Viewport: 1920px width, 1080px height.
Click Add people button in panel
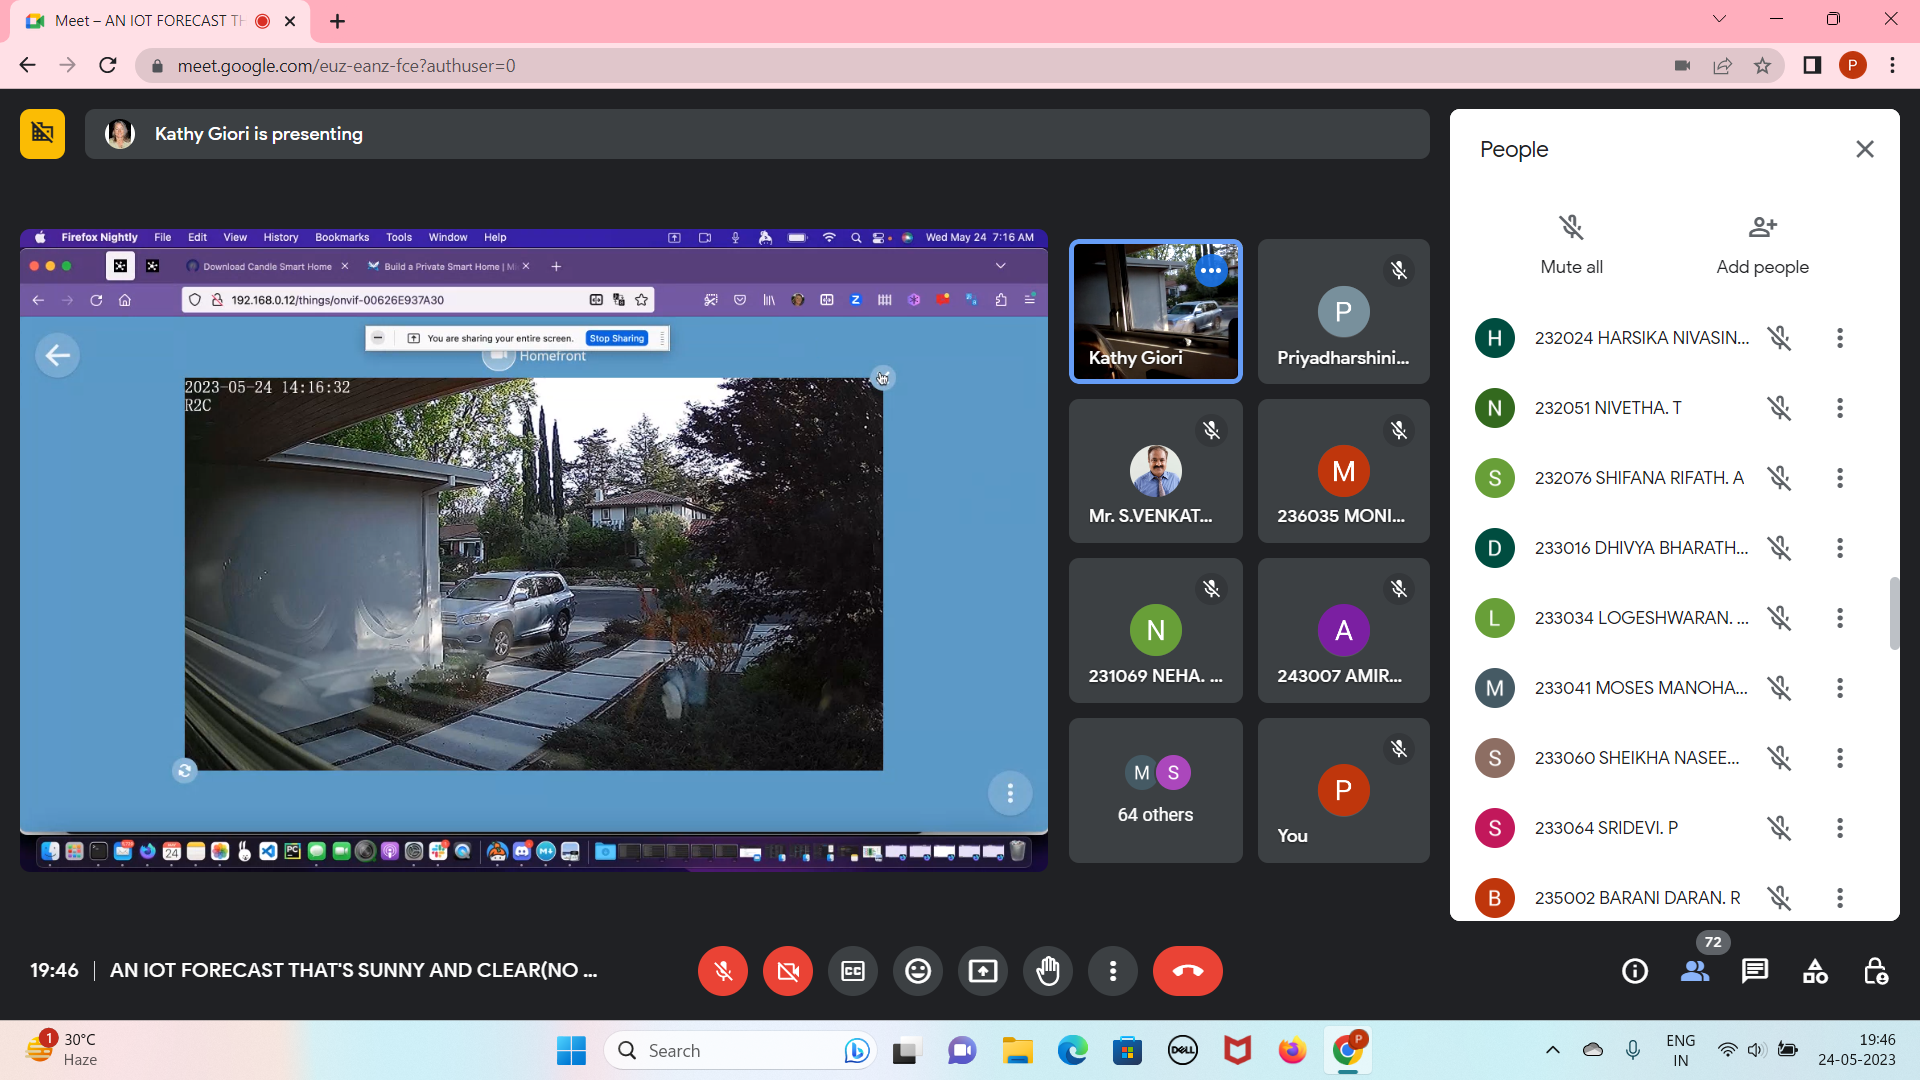tap(1763, 243)
